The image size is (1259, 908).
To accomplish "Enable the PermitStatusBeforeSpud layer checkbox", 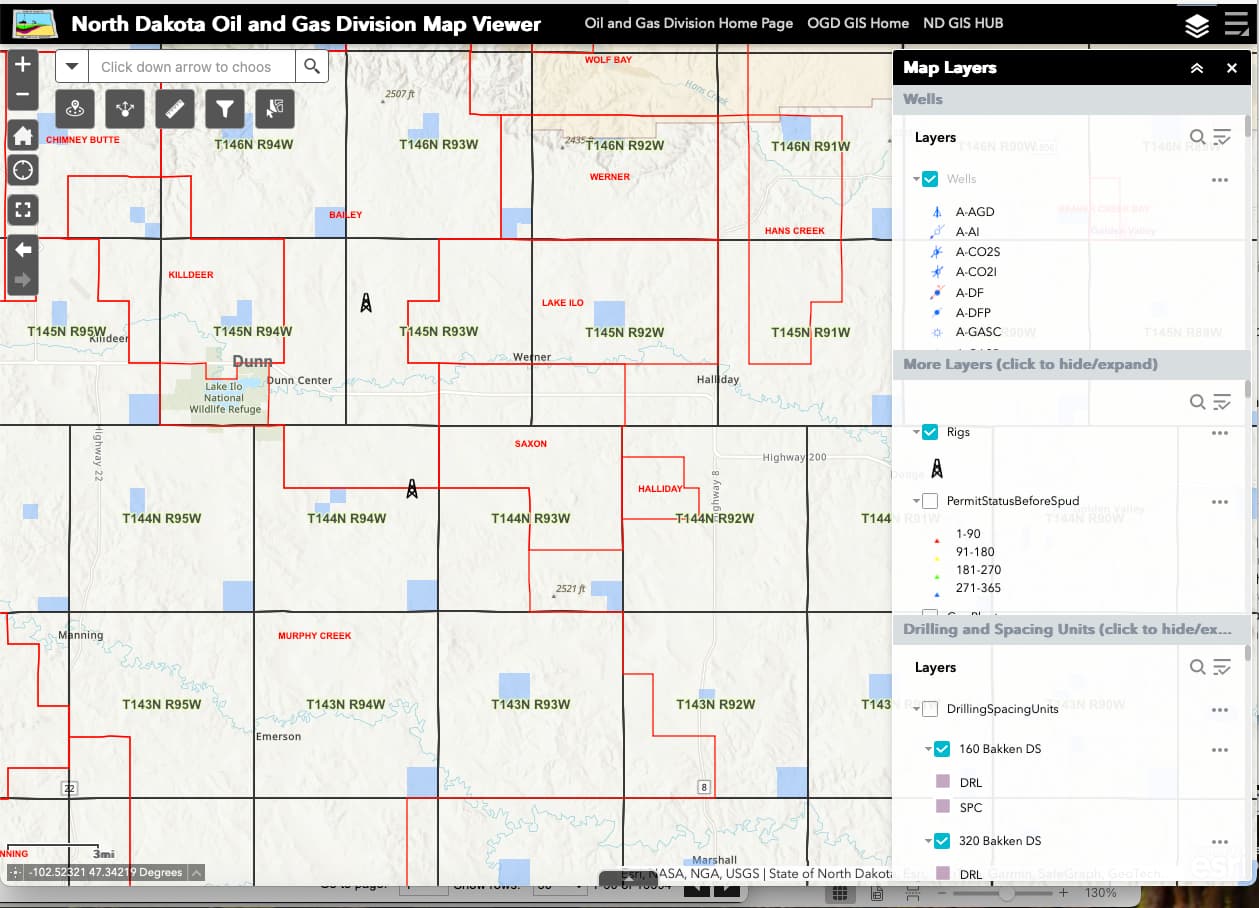I will 930,501.
